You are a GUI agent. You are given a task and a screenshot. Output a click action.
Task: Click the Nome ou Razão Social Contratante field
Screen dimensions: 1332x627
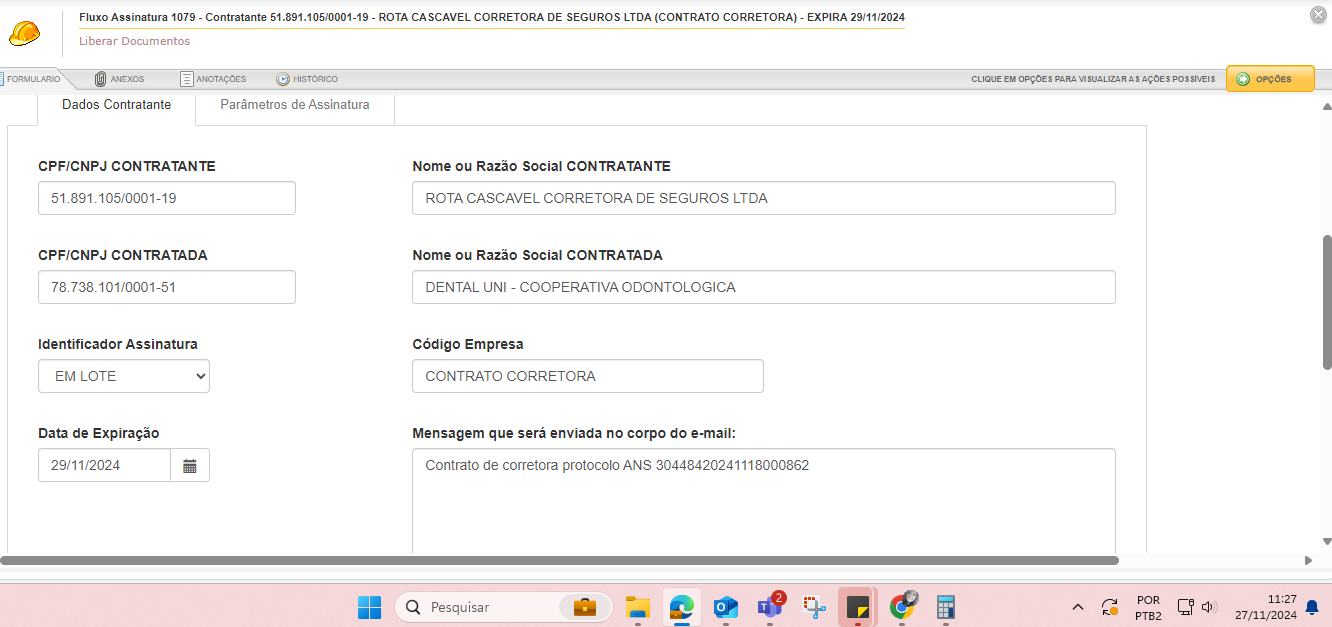764,198
